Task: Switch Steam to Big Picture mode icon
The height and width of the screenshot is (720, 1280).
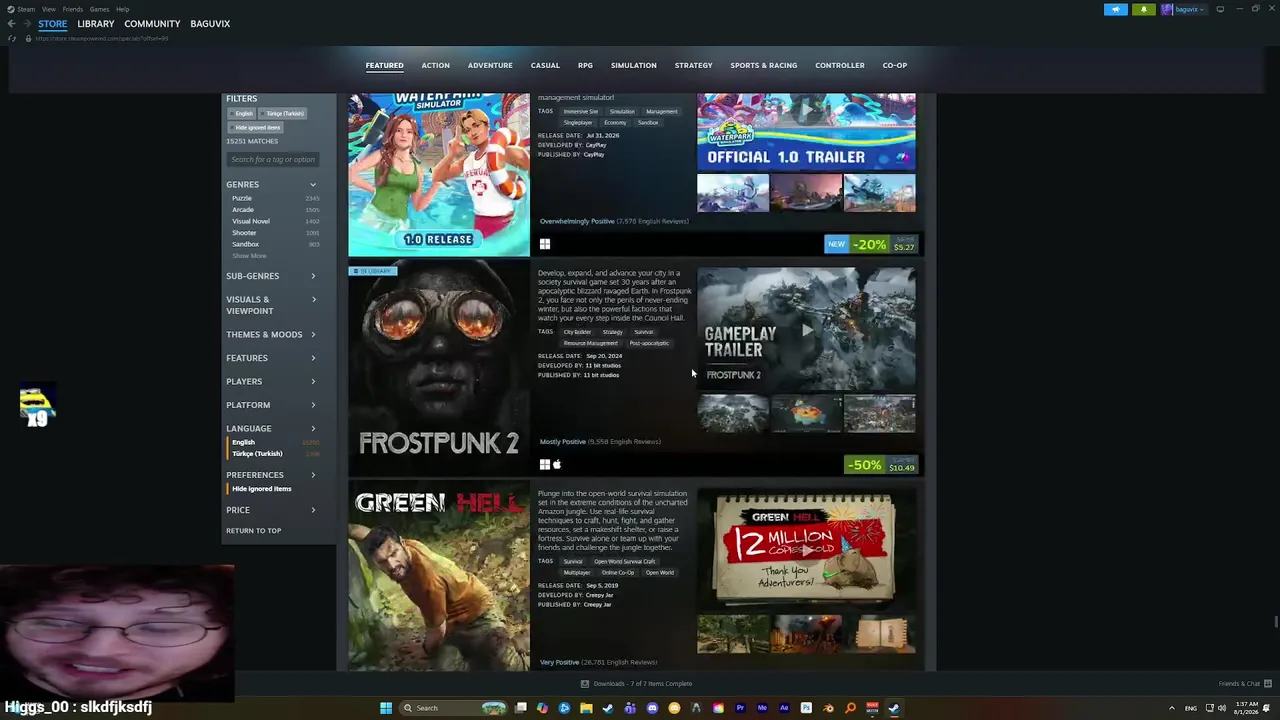Action: click(1220, 9)
